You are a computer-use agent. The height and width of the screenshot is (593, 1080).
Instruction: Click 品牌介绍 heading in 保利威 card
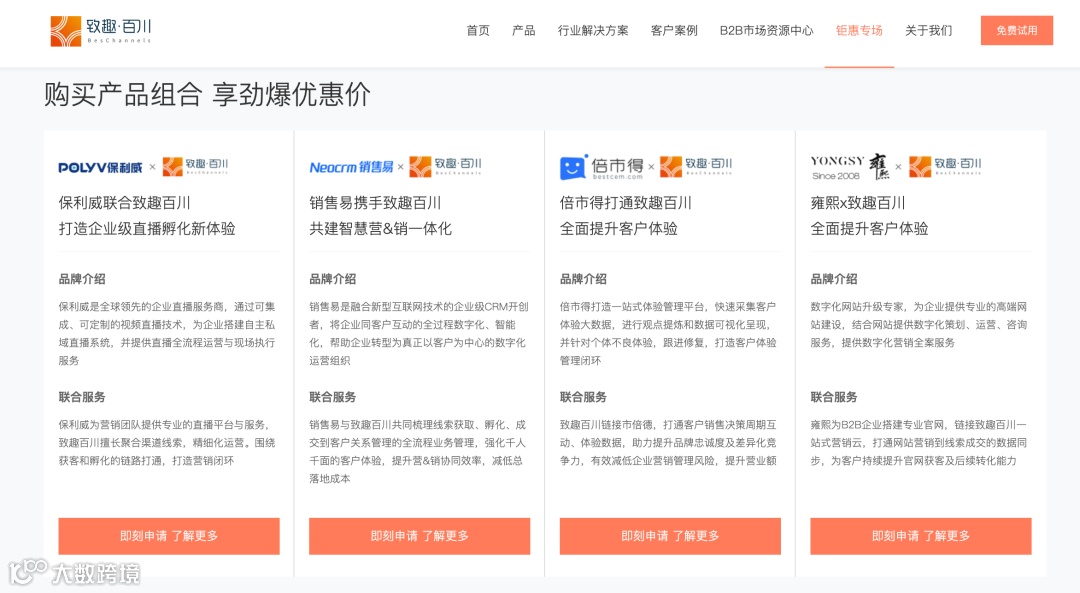[82, 279]
